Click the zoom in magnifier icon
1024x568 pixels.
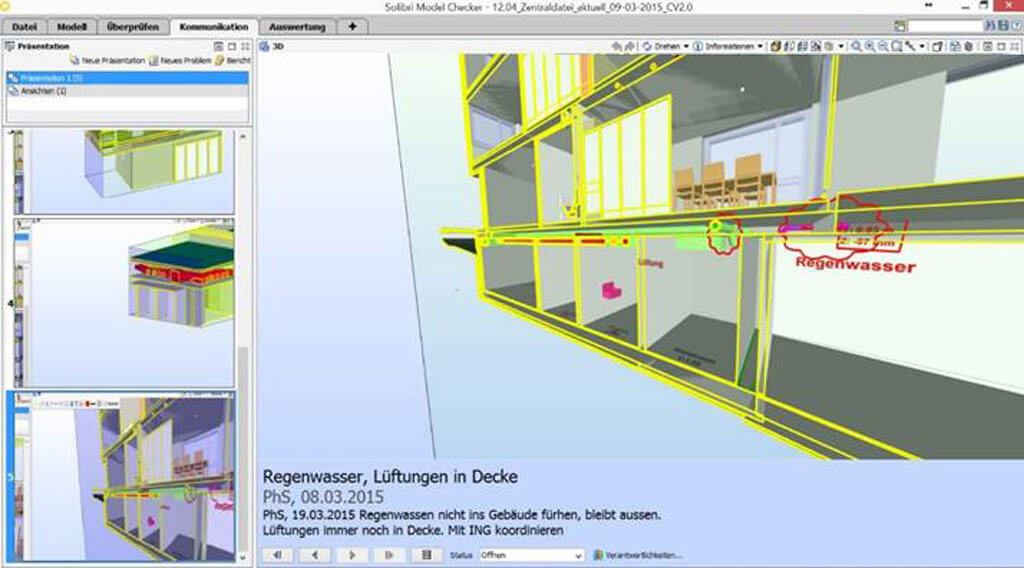pos(870,46)
